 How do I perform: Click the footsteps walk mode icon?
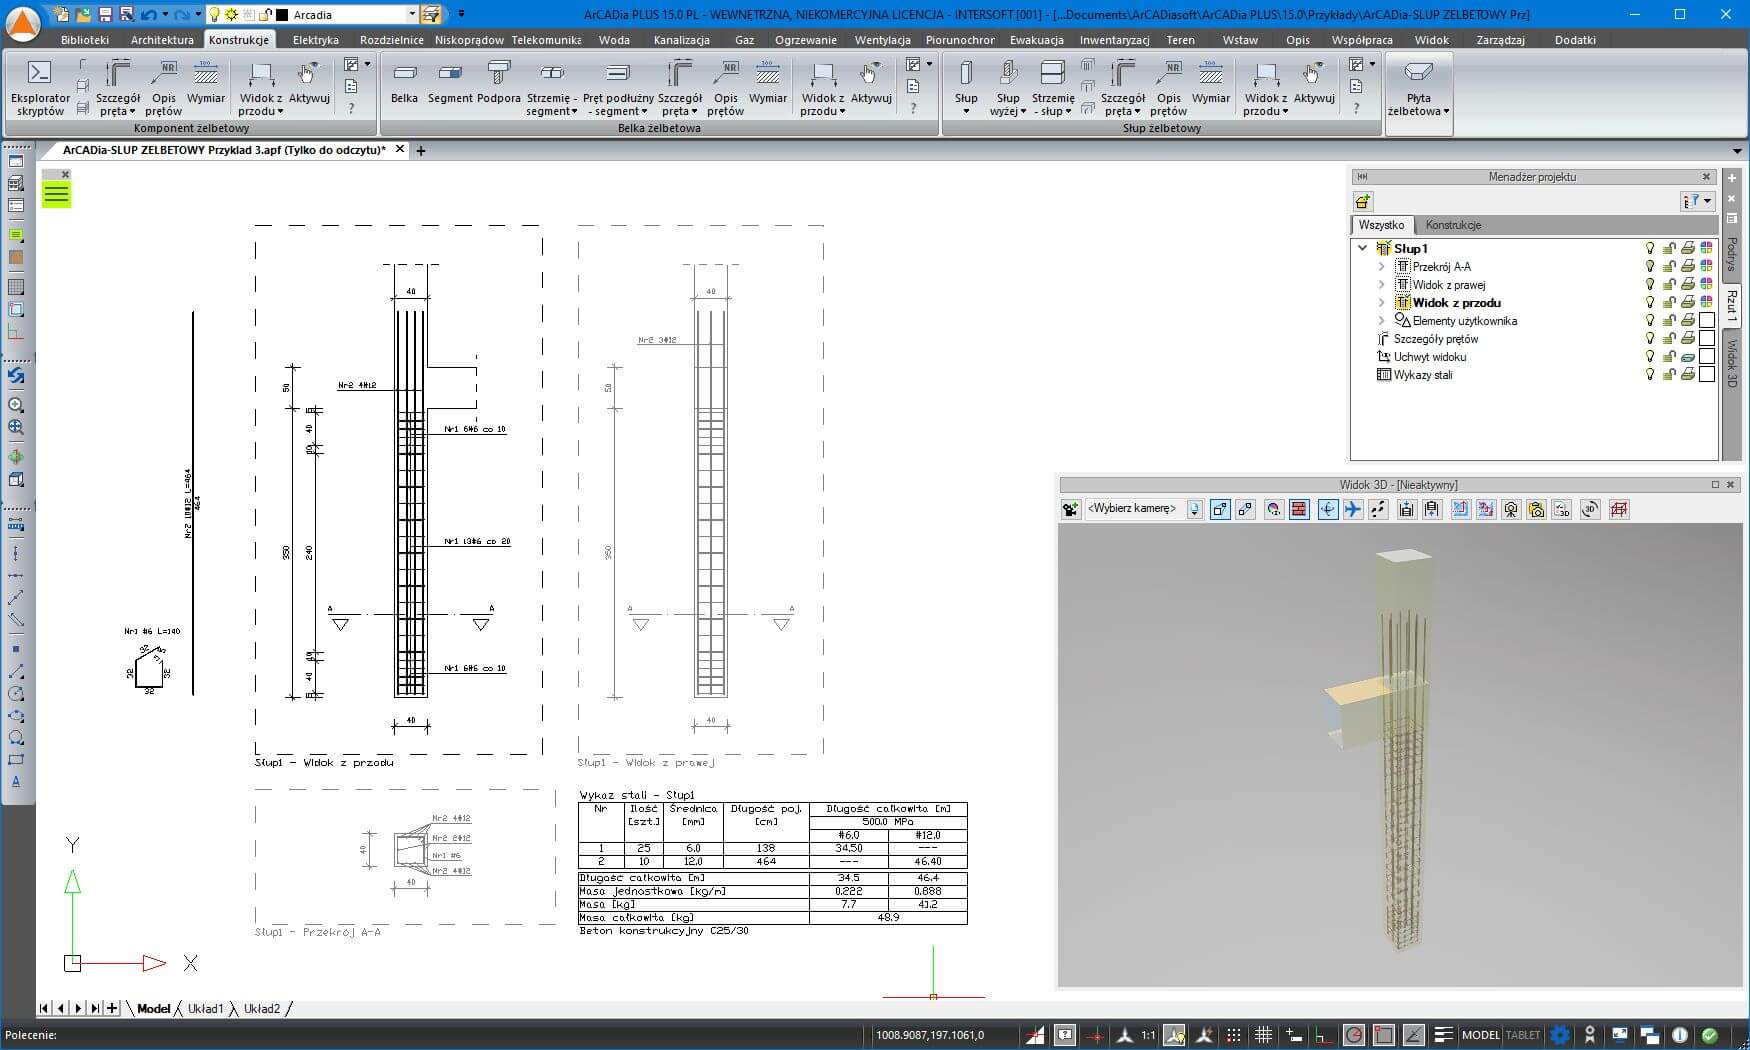(x=1378, y=509)
